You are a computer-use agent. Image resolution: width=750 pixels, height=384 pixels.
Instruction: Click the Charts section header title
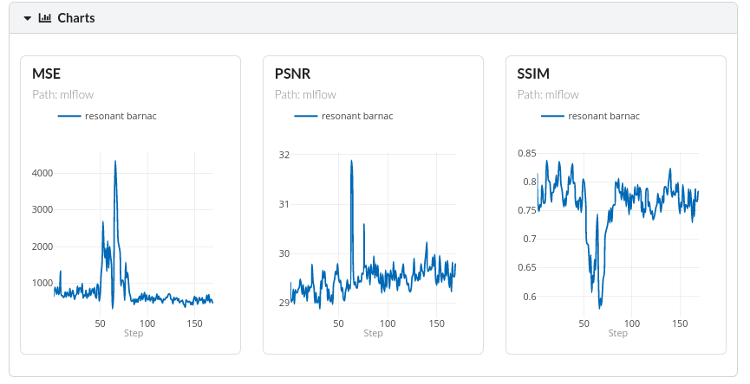pyautogui.click(x=76, y=18)
